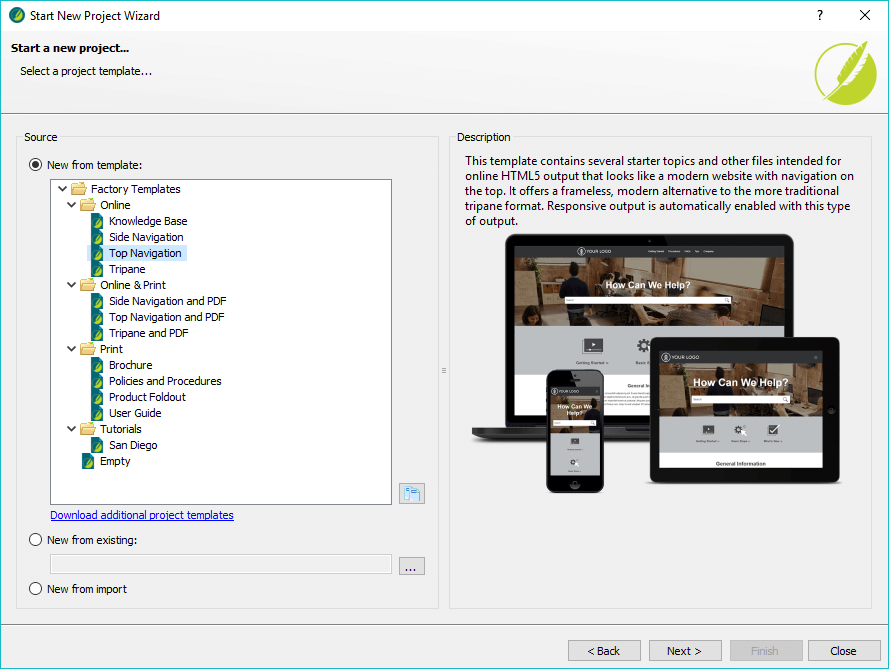Click the New from existing path field
The image size is (889, 669).
221,564
